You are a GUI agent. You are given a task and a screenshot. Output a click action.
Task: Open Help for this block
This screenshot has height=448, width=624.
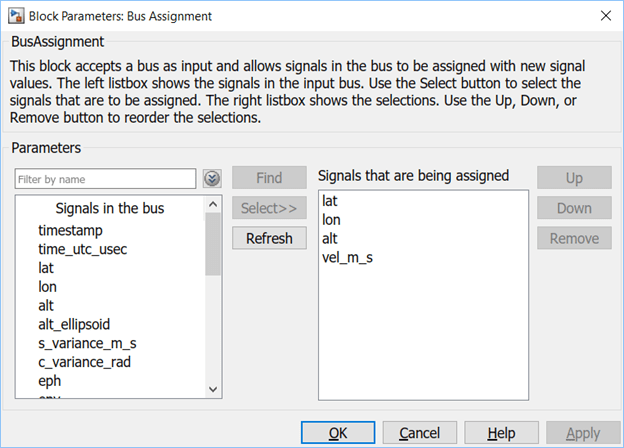pyautogui.click(x=501, y=433)
